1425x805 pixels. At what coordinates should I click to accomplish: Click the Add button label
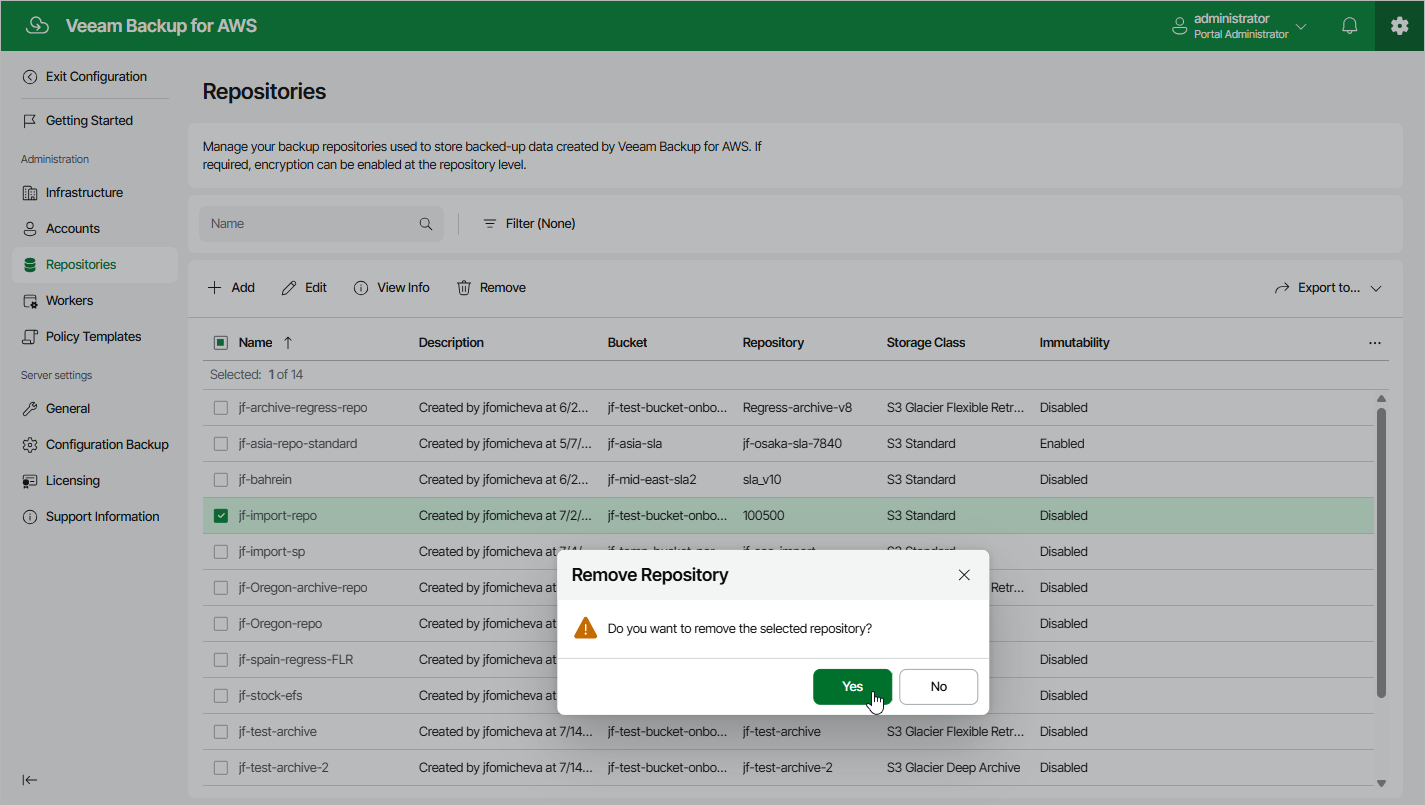click(x=243, y=288)
